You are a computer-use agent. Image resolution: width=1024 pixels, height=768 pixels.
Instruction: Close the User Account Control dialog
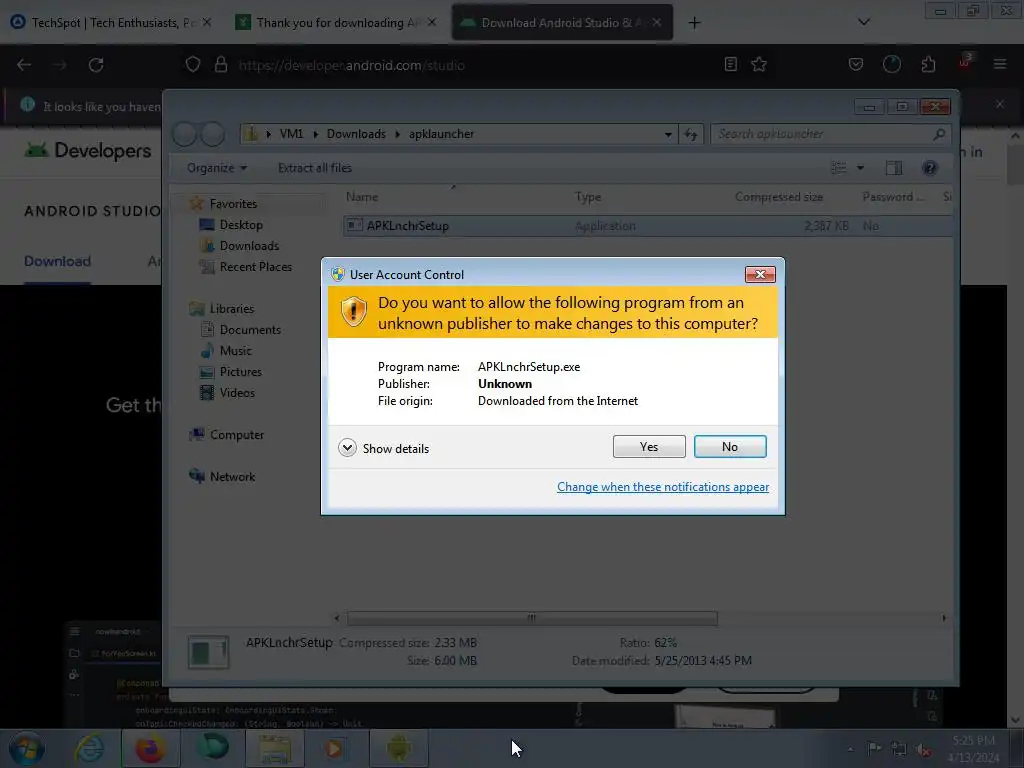click(760, 274)
